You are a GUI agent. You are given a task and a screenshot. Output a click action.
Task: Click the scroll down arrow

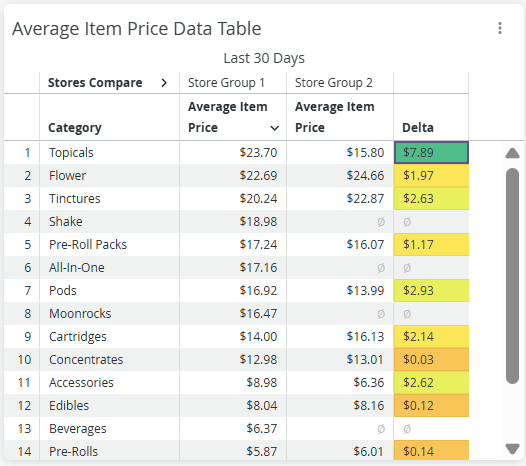pos(512,449)
